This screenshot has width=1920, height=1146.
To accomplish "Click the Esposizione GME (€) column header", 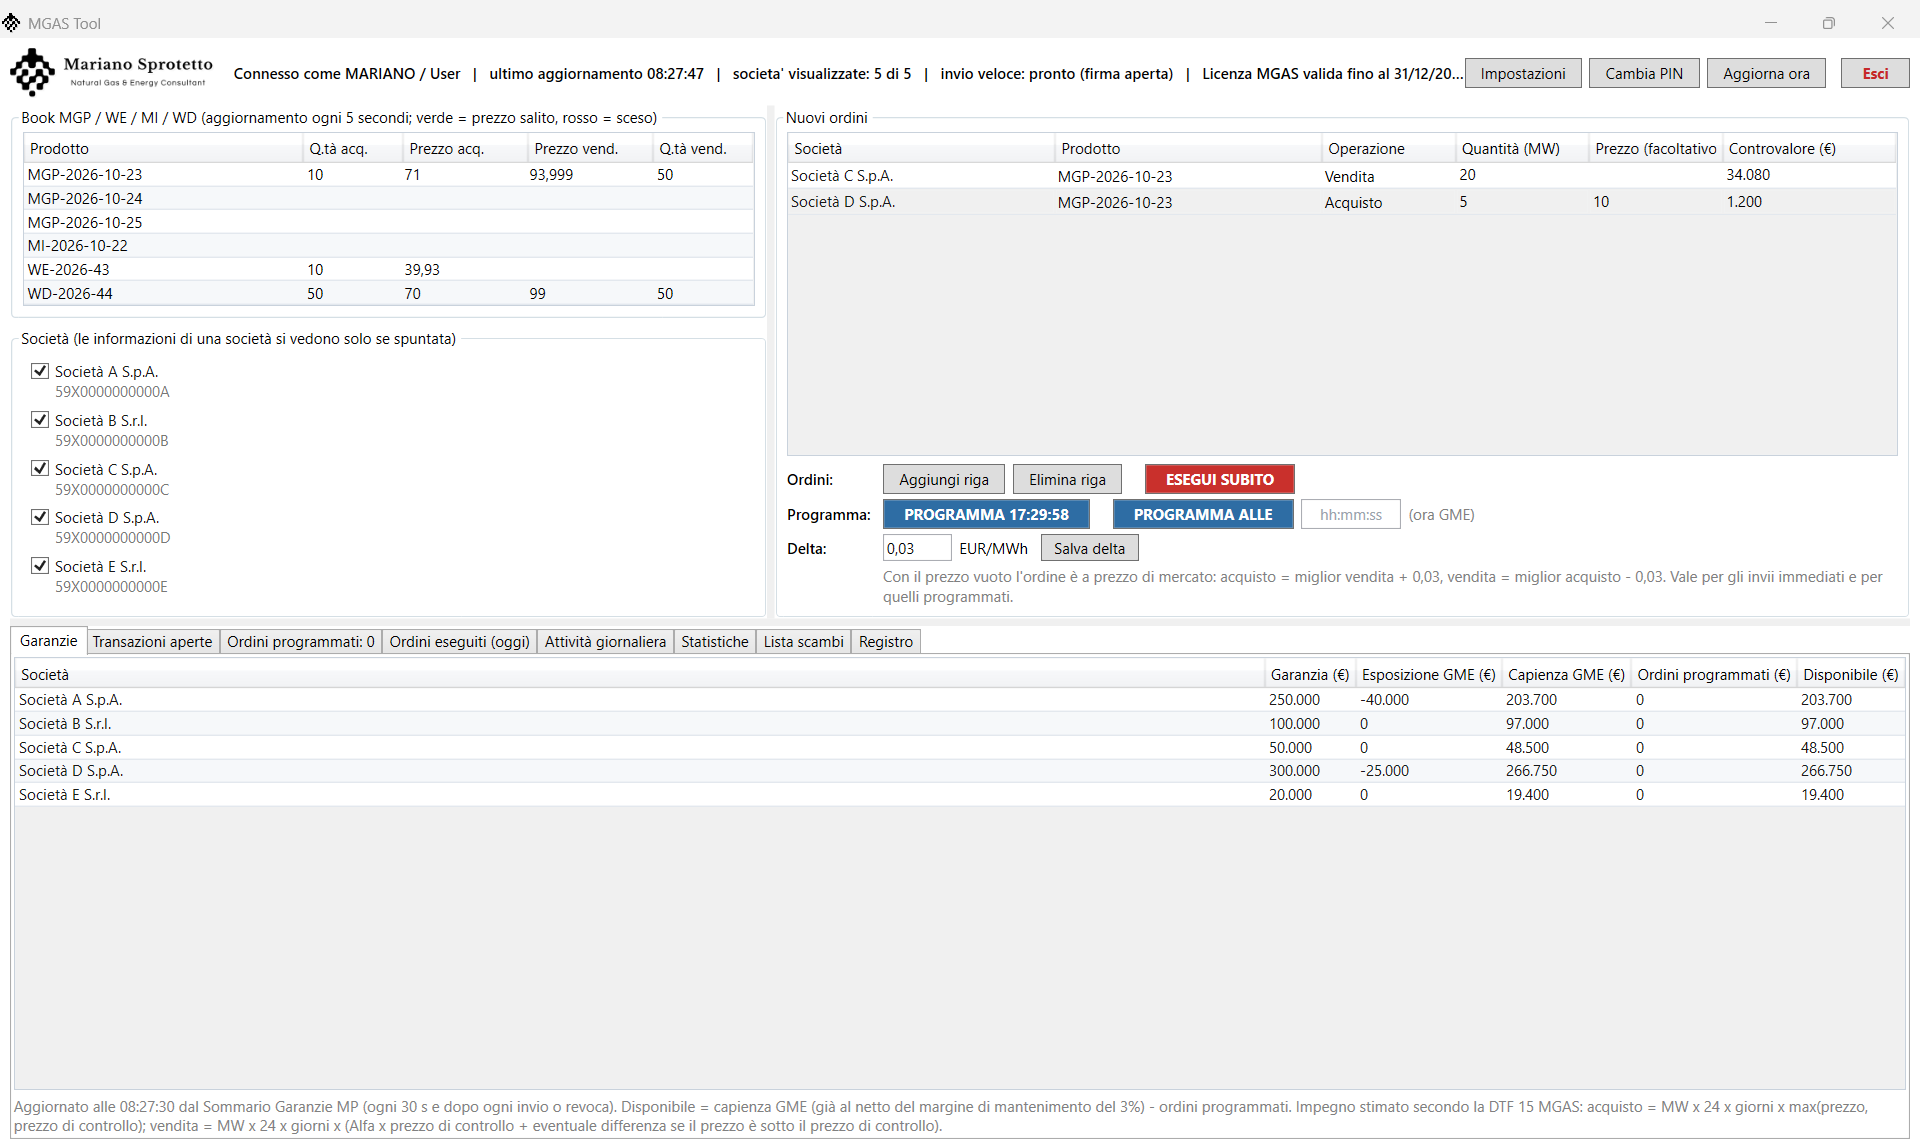I will 1428,675.
